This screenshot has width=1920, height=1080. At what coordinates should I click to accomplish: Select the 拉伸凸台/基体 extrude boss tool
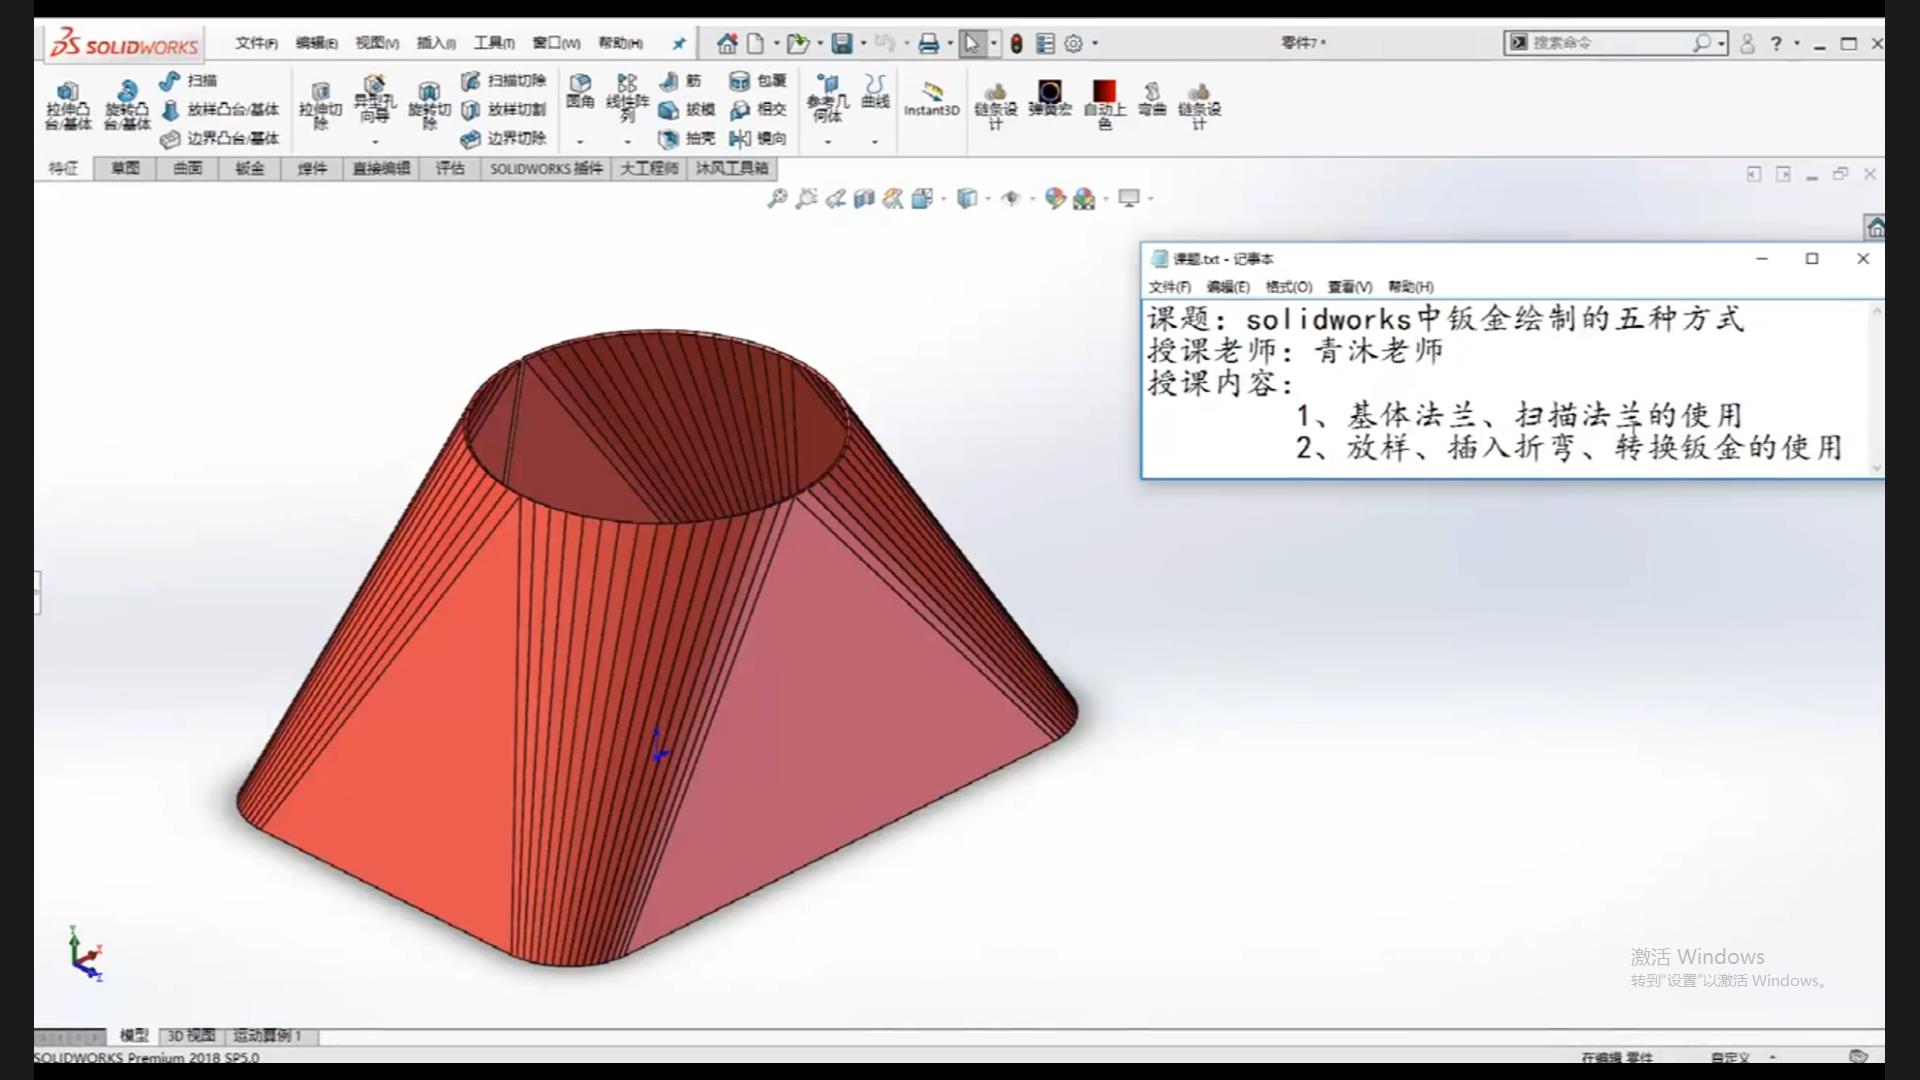[x=68, y=106]
